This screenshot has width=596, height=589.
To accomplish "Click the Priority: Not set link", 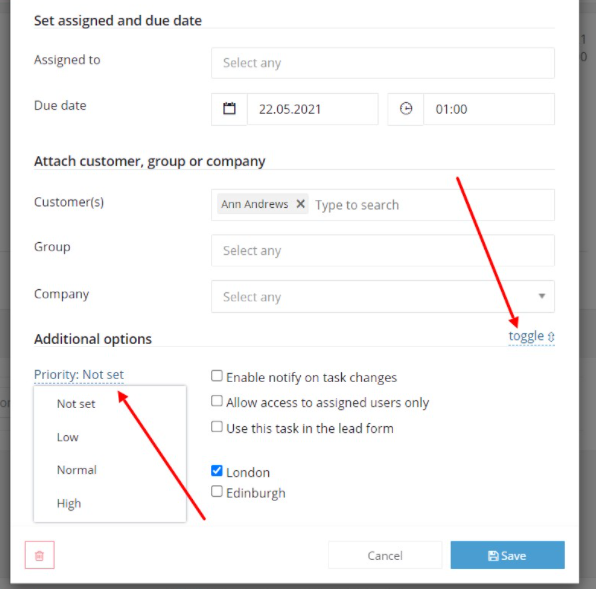I will [x=79, y=375].
